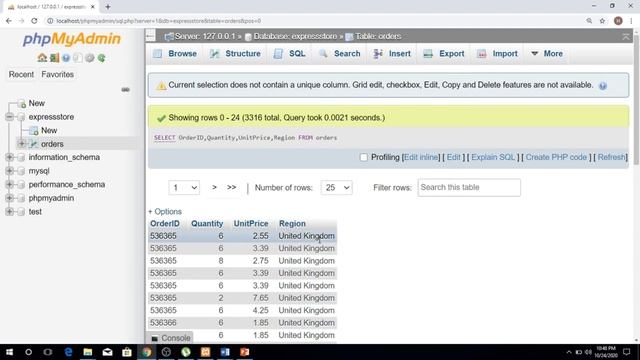Open the More menu dropdown
The image size is (640, 360).
pyautogui.click(x=547, y=53)
